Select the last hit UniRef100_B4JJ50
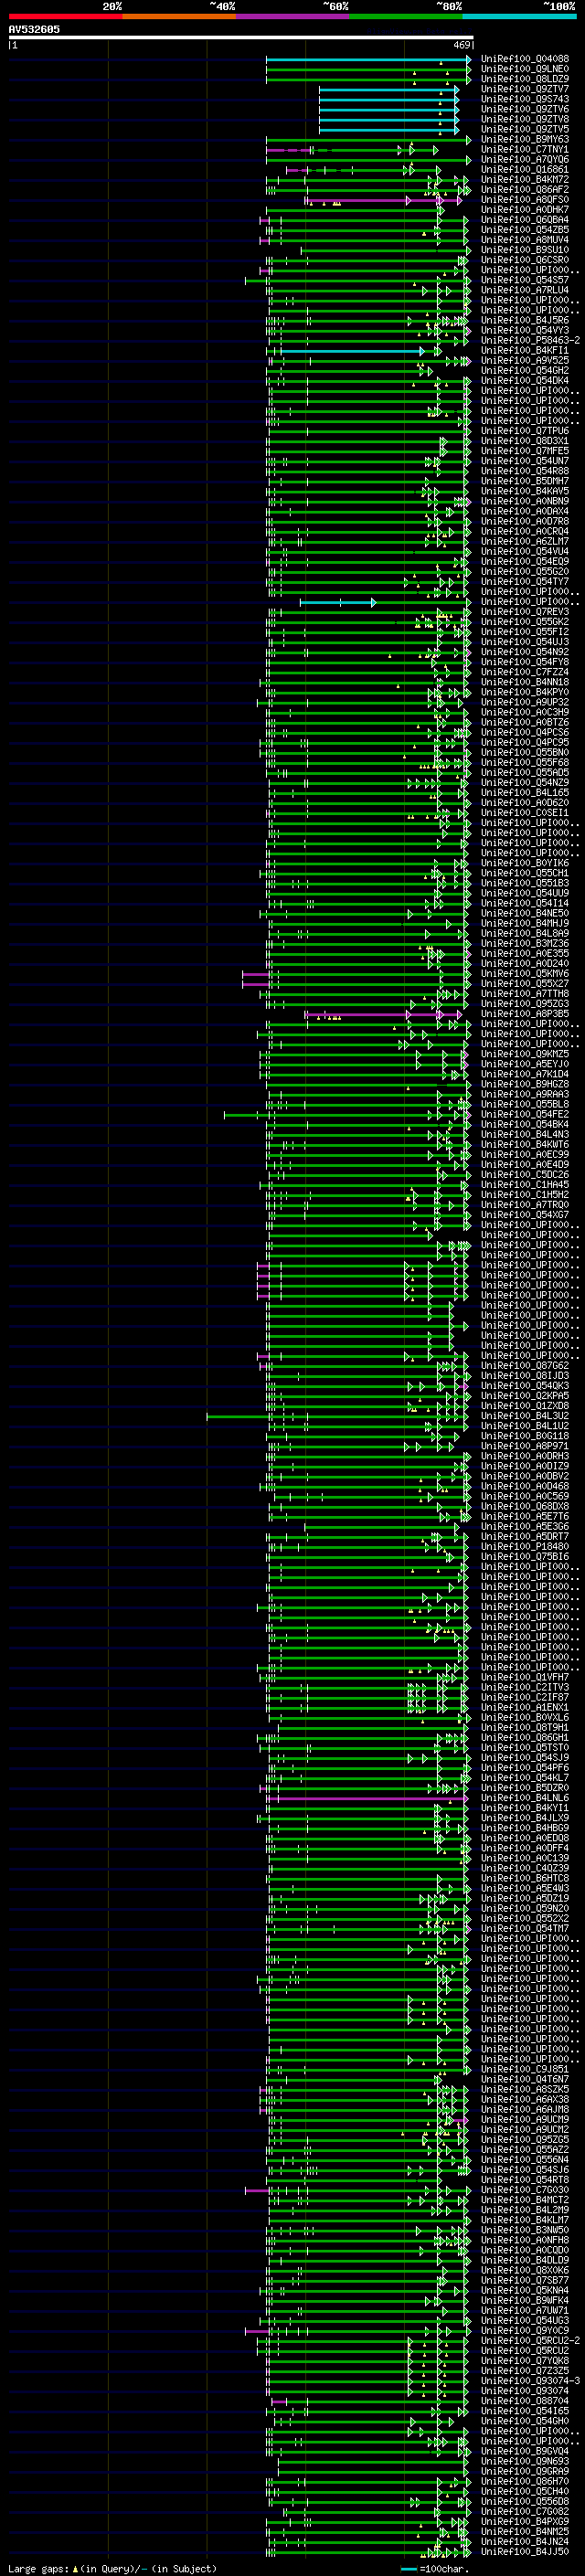This screenshot has height=2576, width=585. coord(525,2552)
